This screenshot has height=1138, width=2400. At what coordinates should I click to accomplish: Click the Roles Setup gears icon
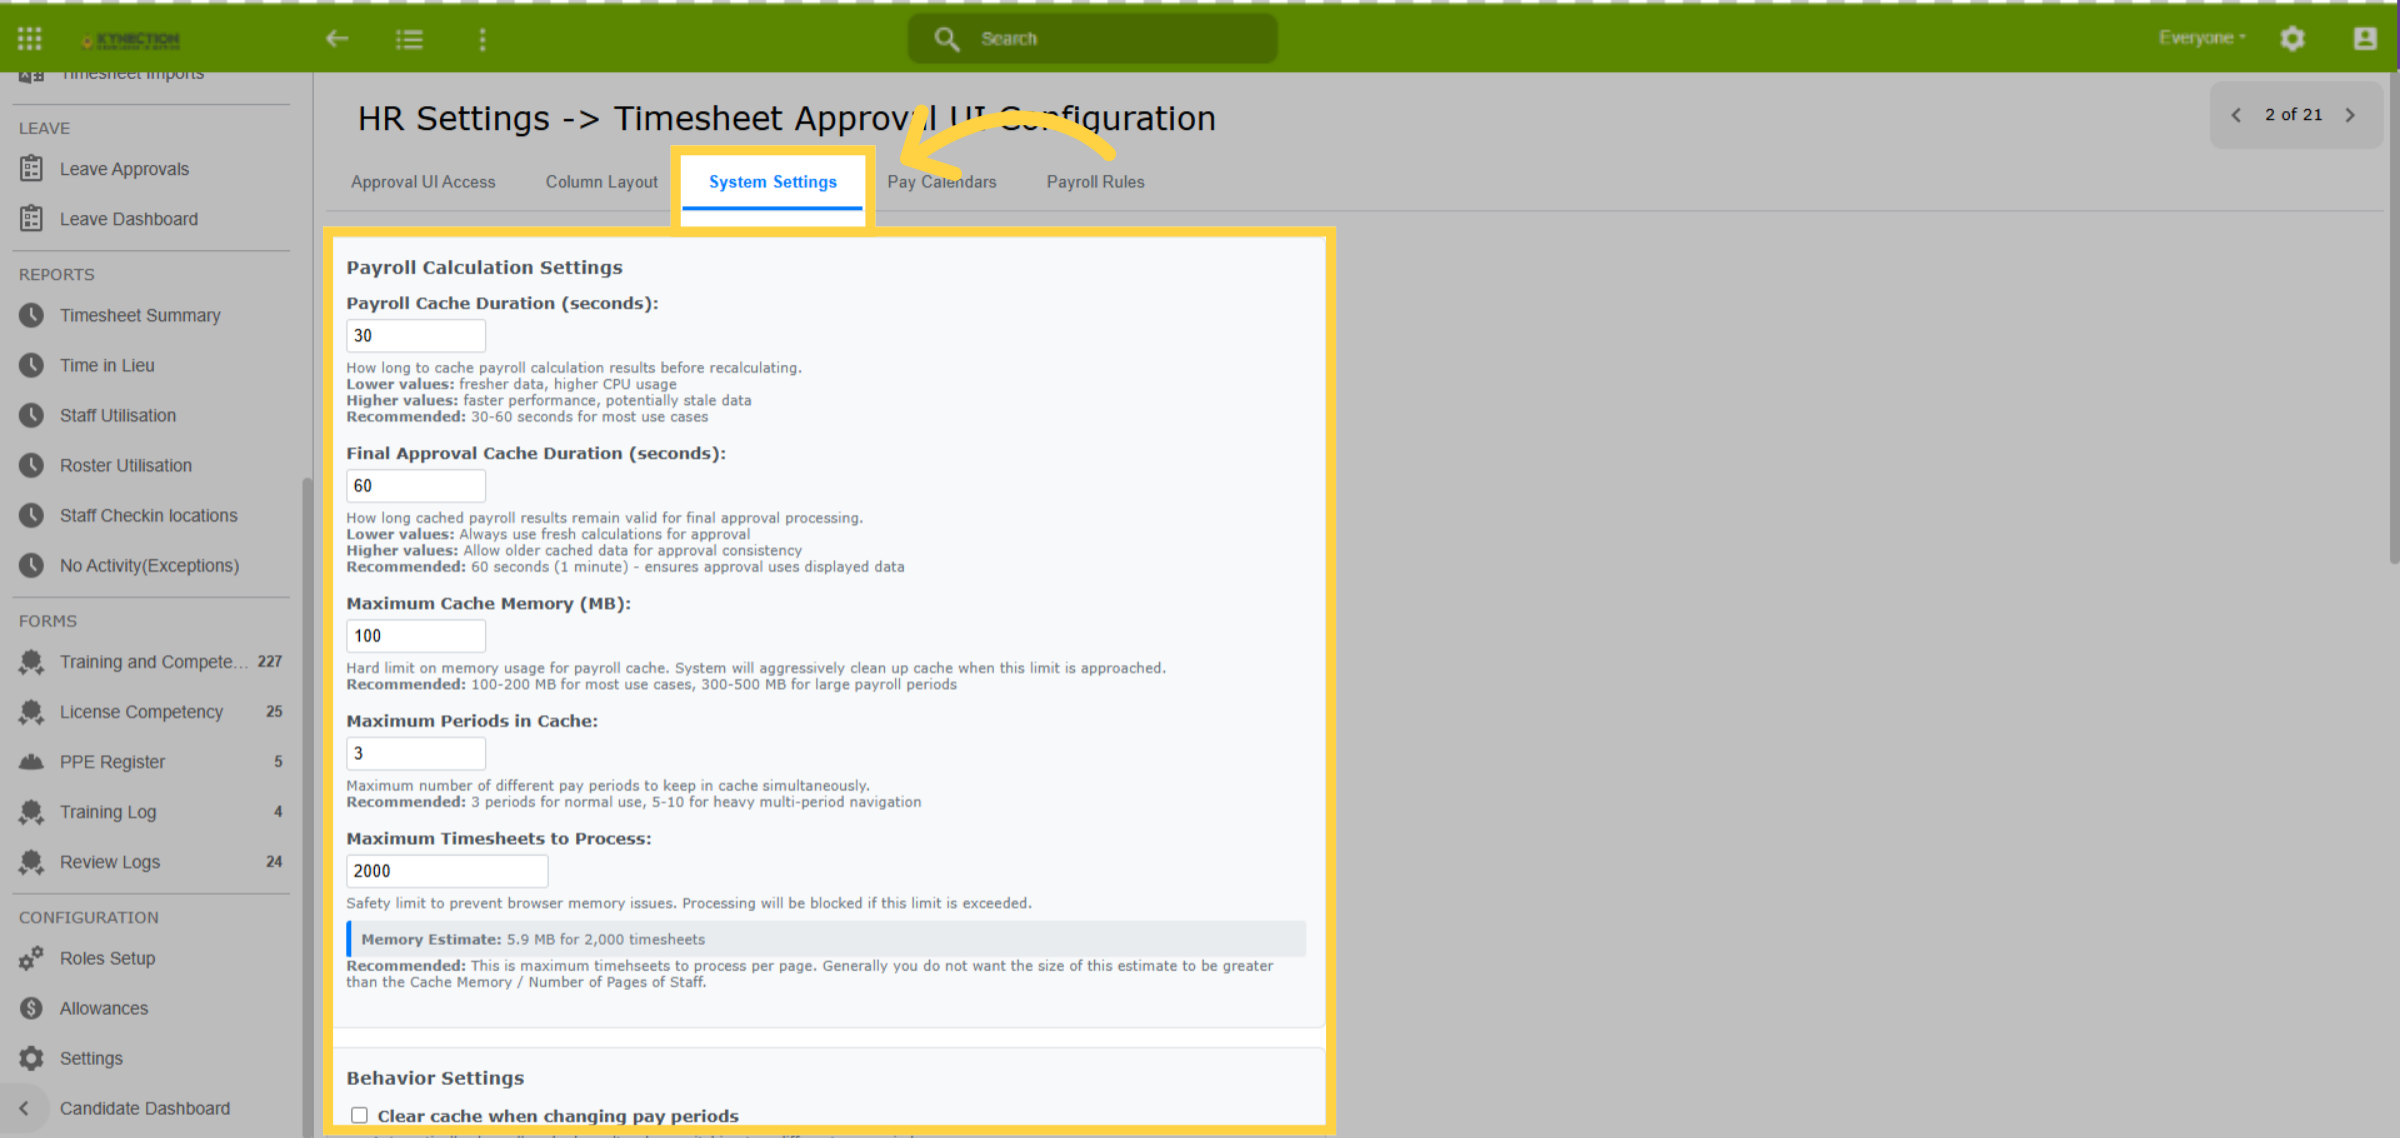(31, 958)
